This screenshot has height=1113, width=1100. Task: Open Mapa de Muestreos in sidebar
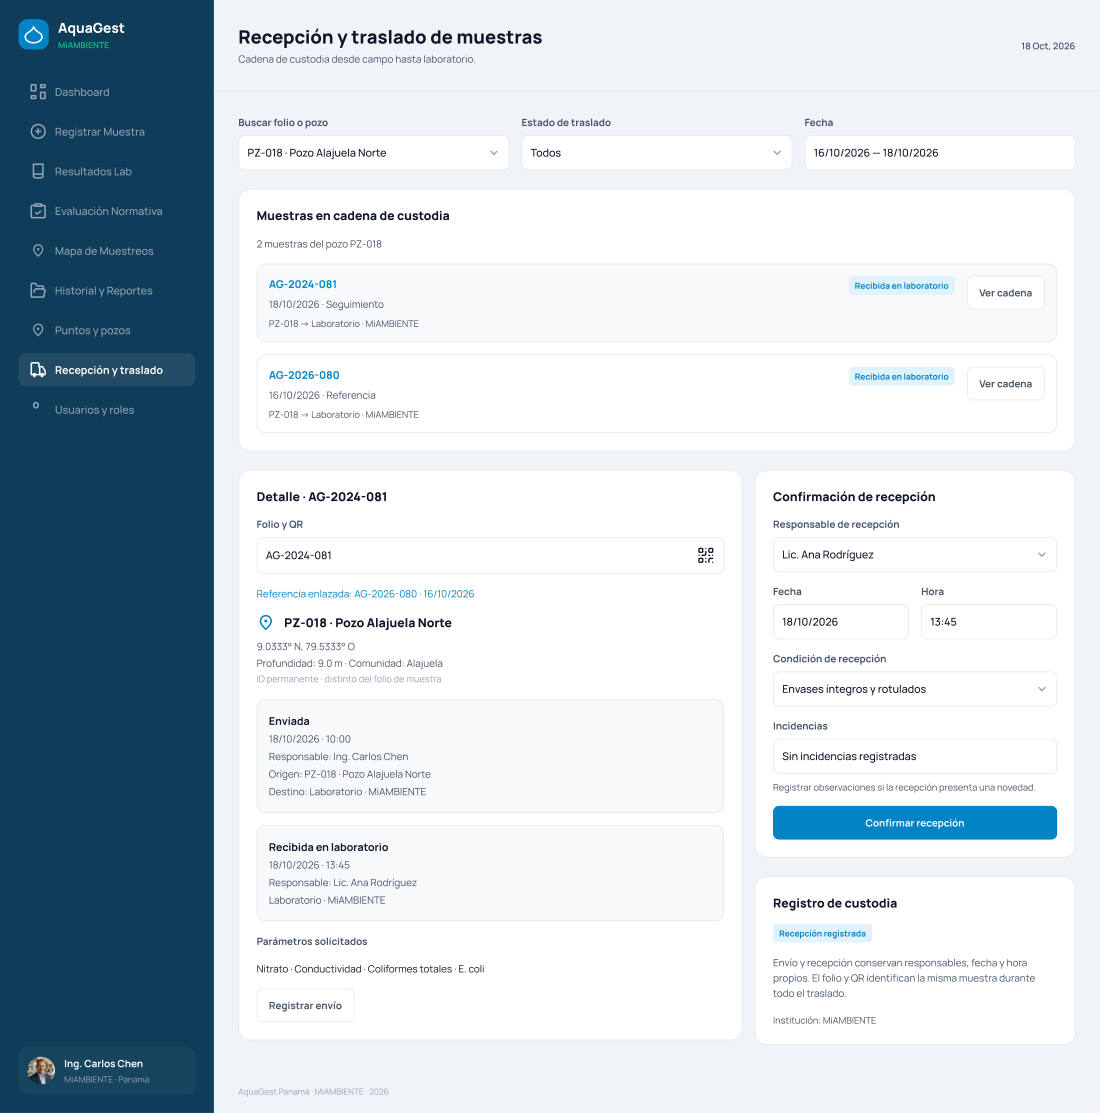click(106, 251)
